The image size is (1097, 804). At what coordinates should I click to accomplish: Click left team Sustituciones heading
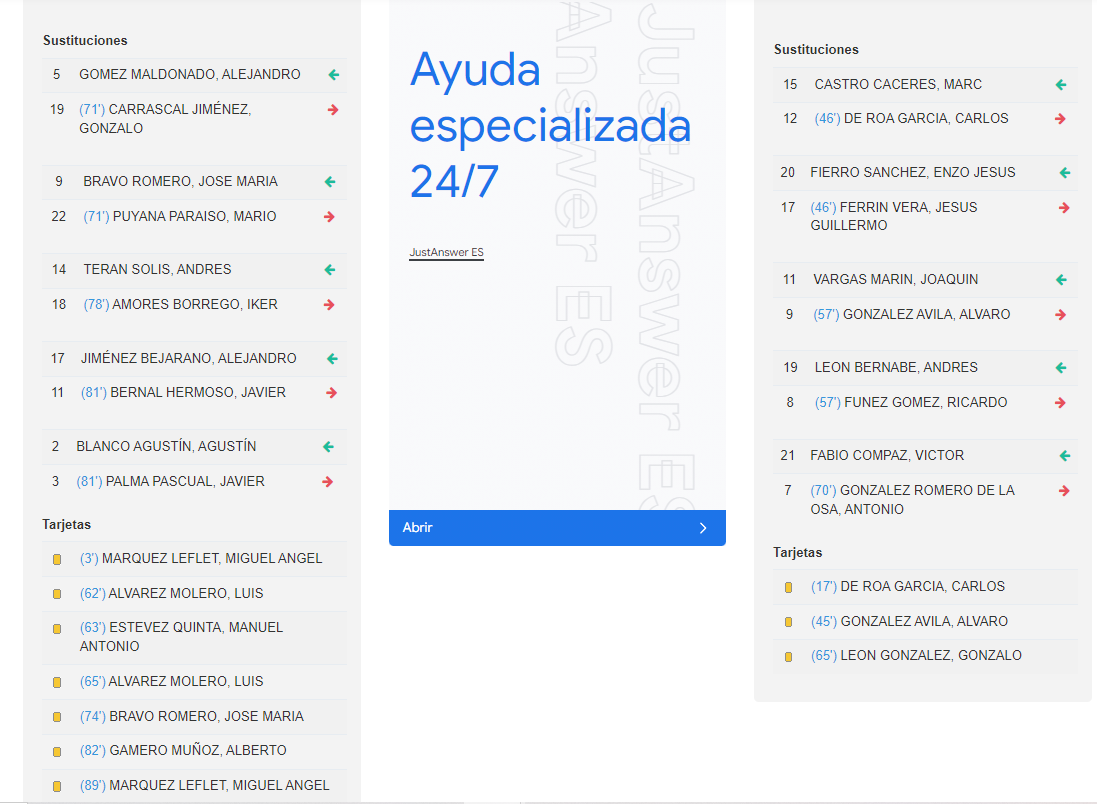(85, 41)
